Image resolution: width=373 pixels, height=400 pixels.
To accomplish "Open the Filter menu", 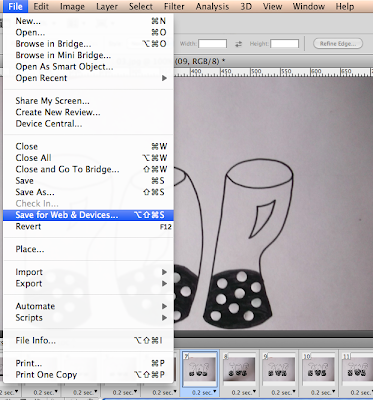I will tap(174, 6).
